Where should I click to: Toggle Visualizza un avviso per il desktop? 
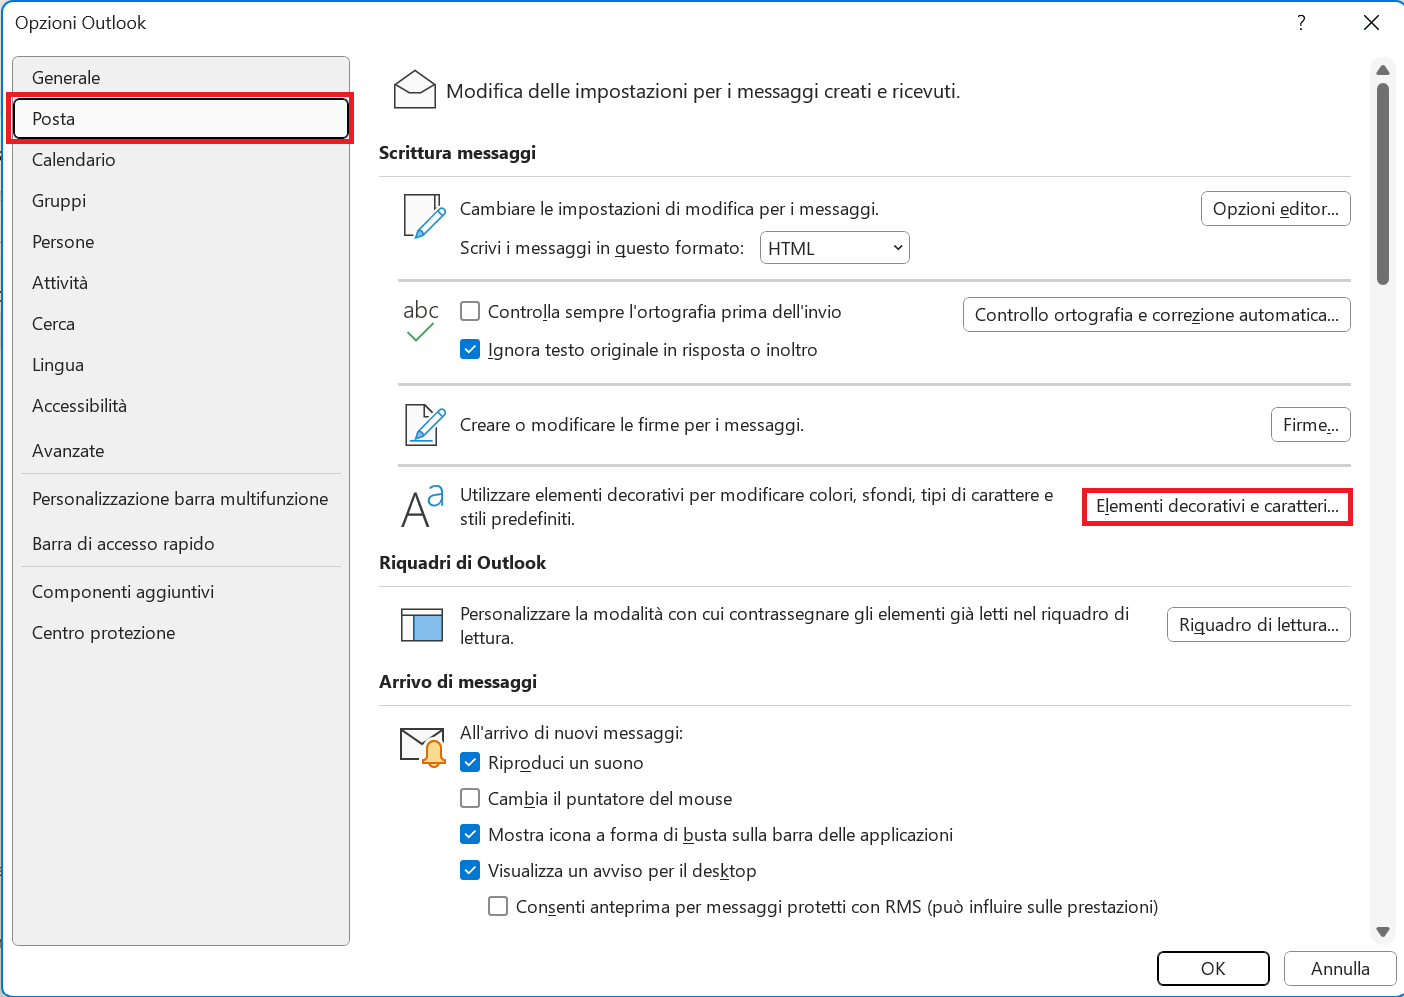pos(470,870)
